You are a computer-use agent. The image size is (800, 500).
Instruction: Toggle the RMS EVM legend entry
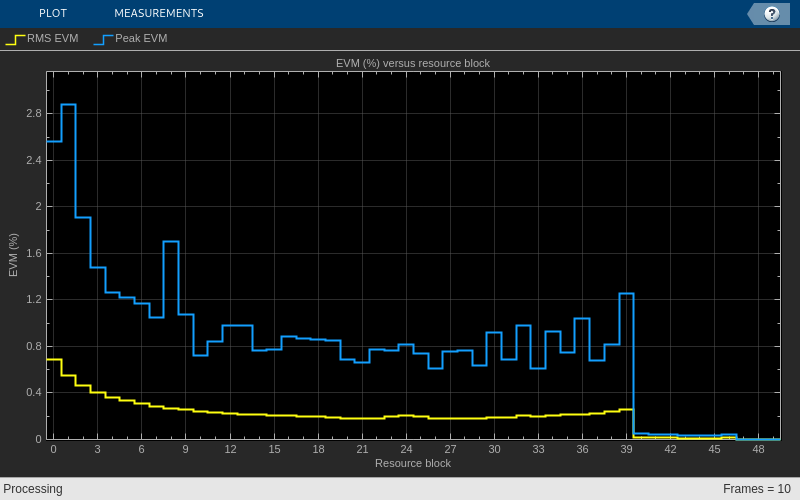pos(42,39)
